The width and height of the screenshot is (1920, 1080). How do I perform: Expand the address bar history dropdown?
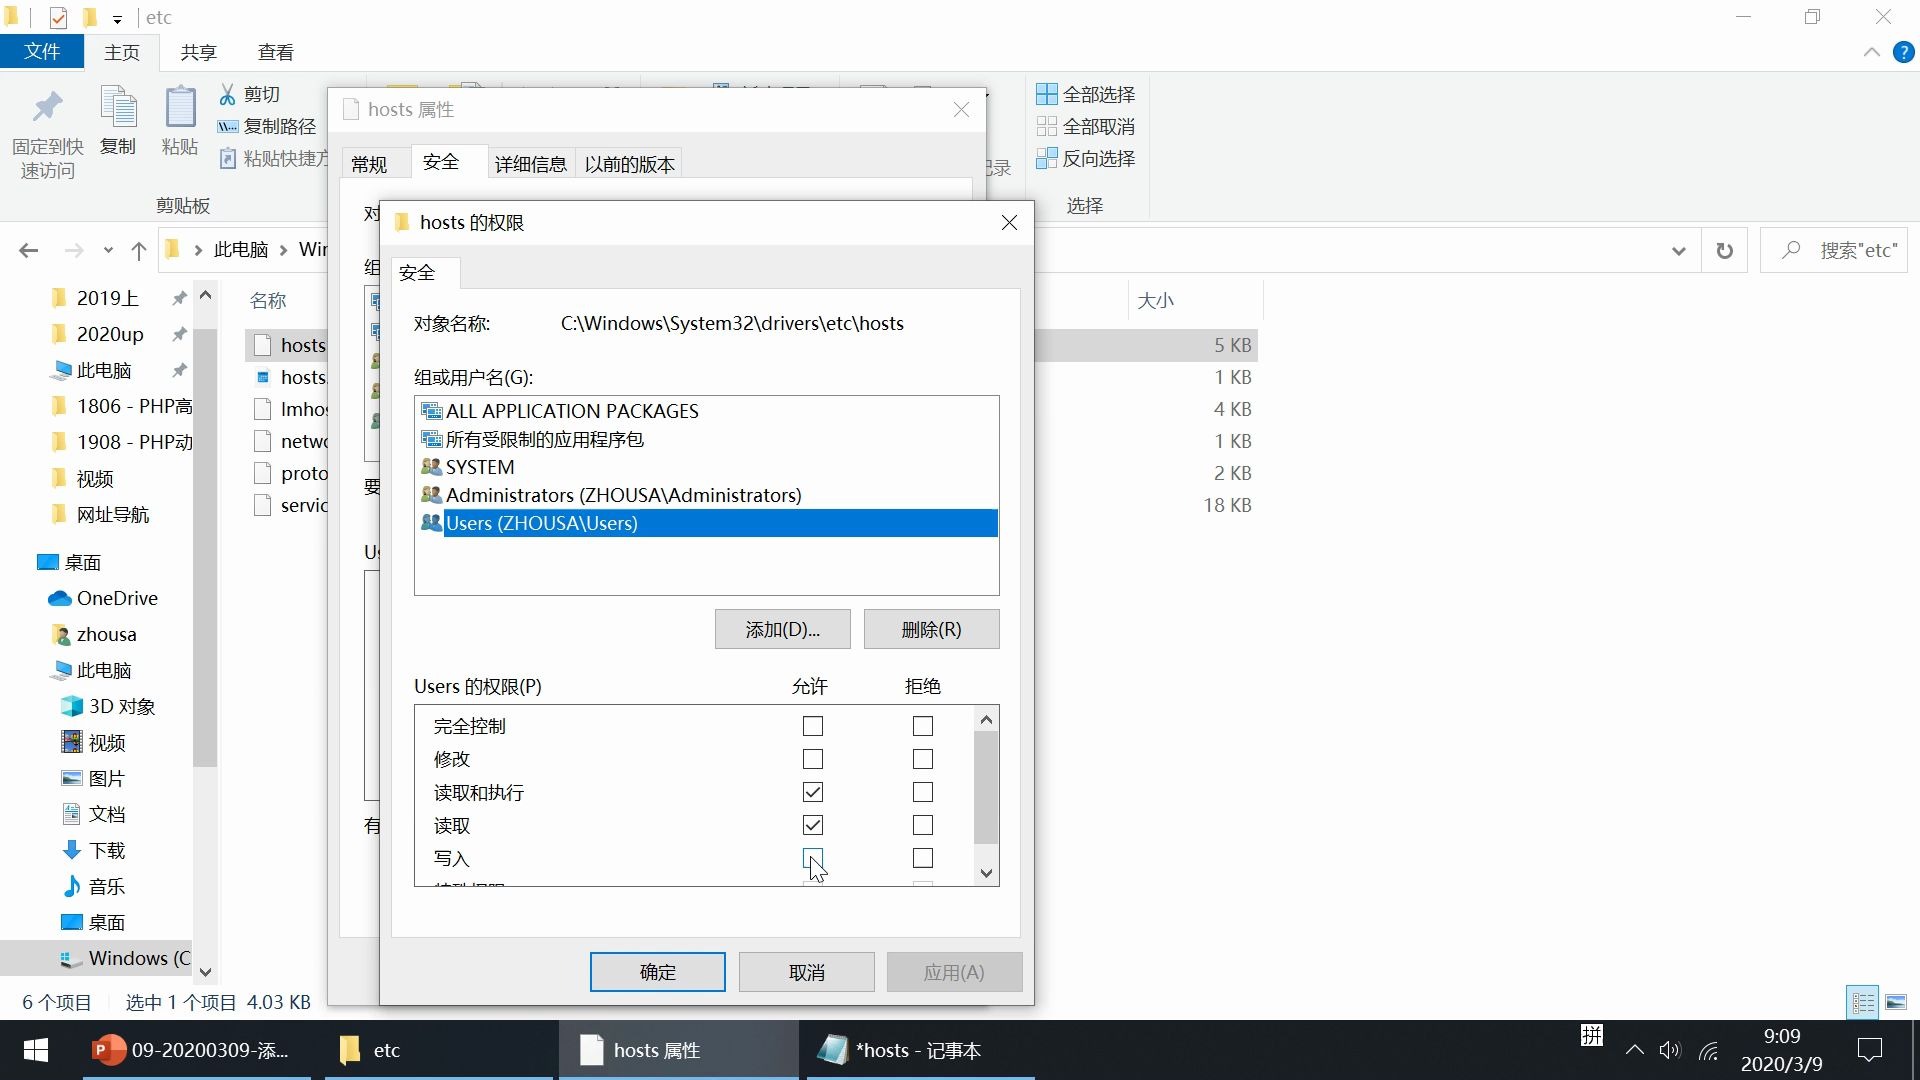[x=1679, y=250]
